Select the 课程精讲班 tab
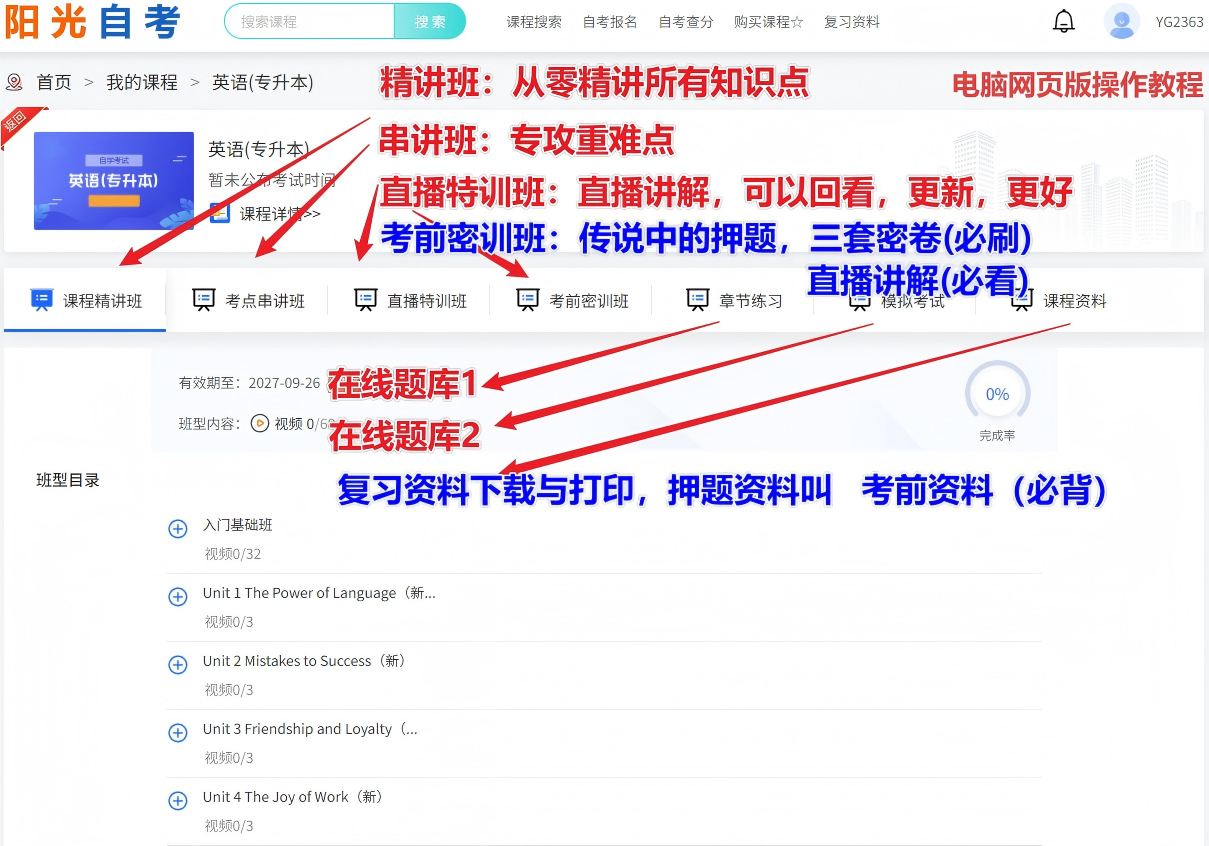The image size is (1209, 846). [x=102, y=301]
